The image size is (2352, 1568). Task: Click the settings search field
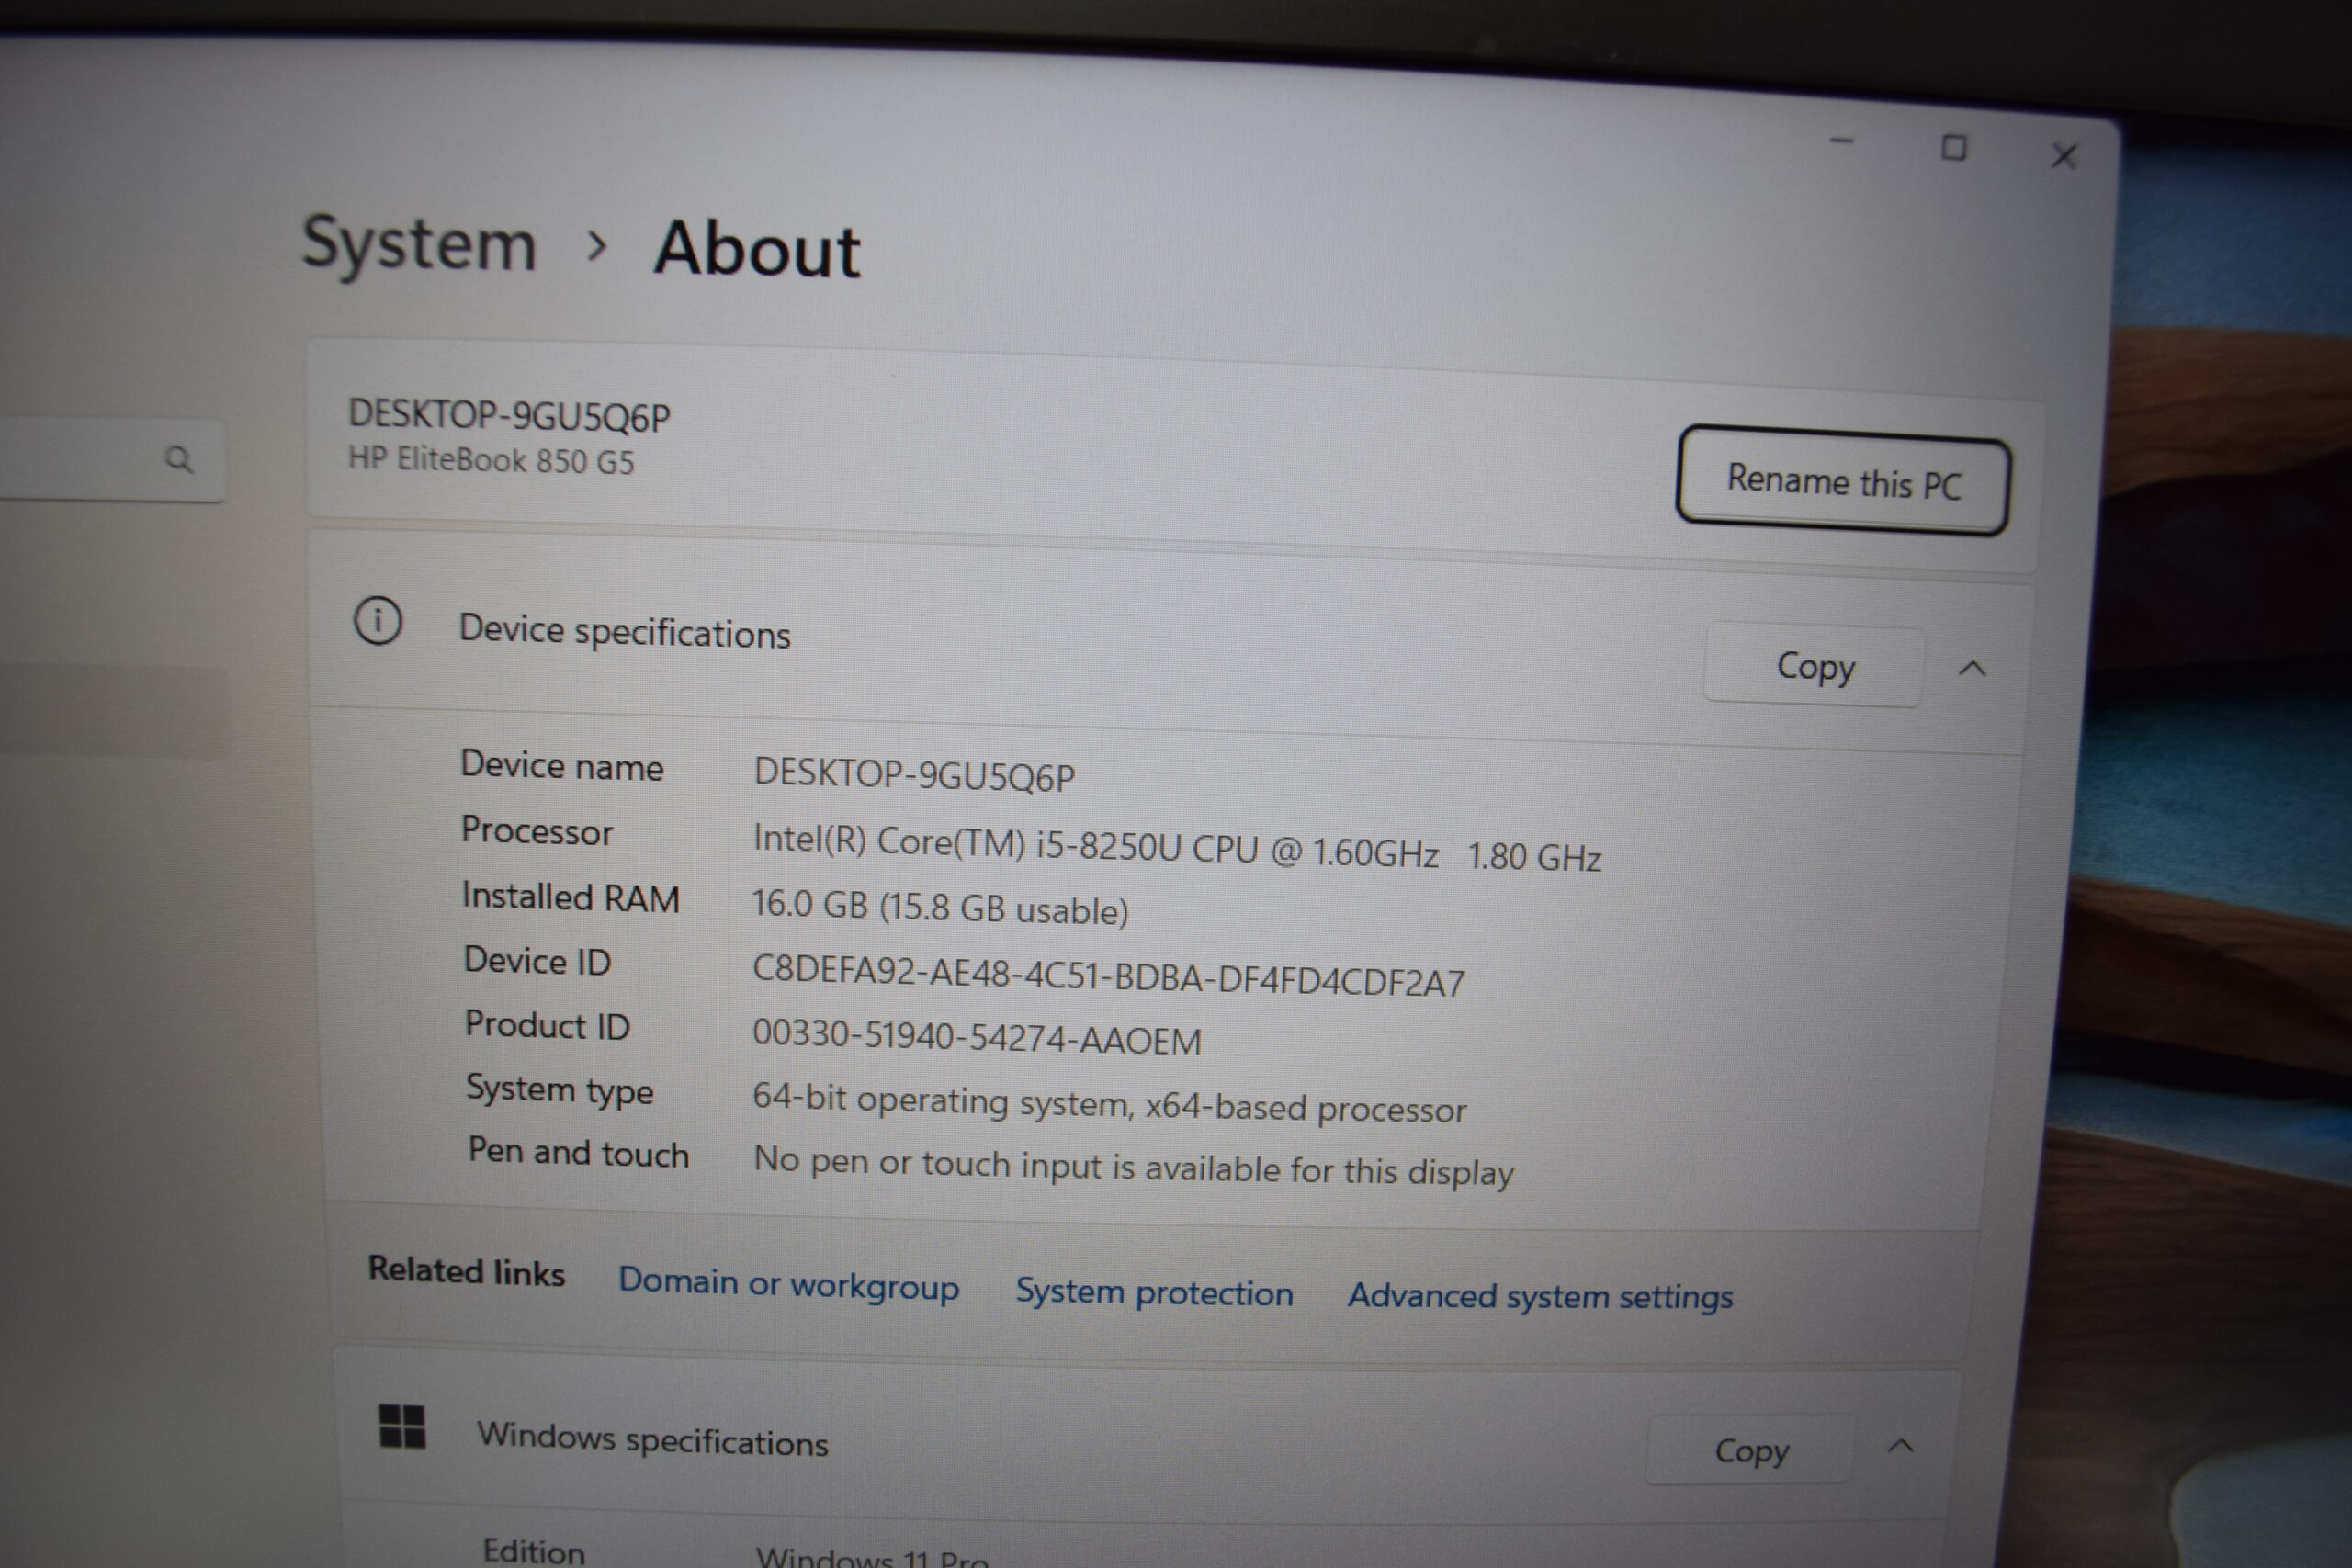(110, 459)
